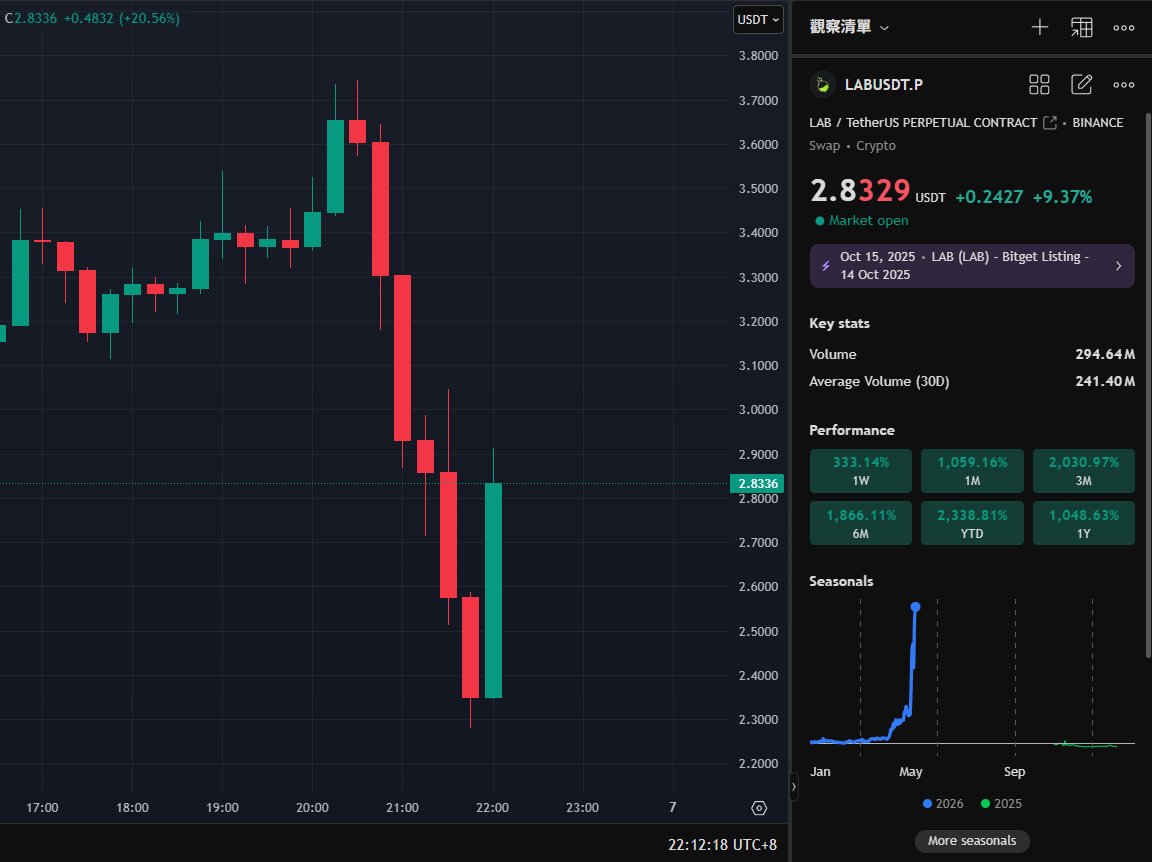The height and width of the screenshot is (862, 1152).
Task: Click the LABUSDT.P symbol name
Action: 883,85
